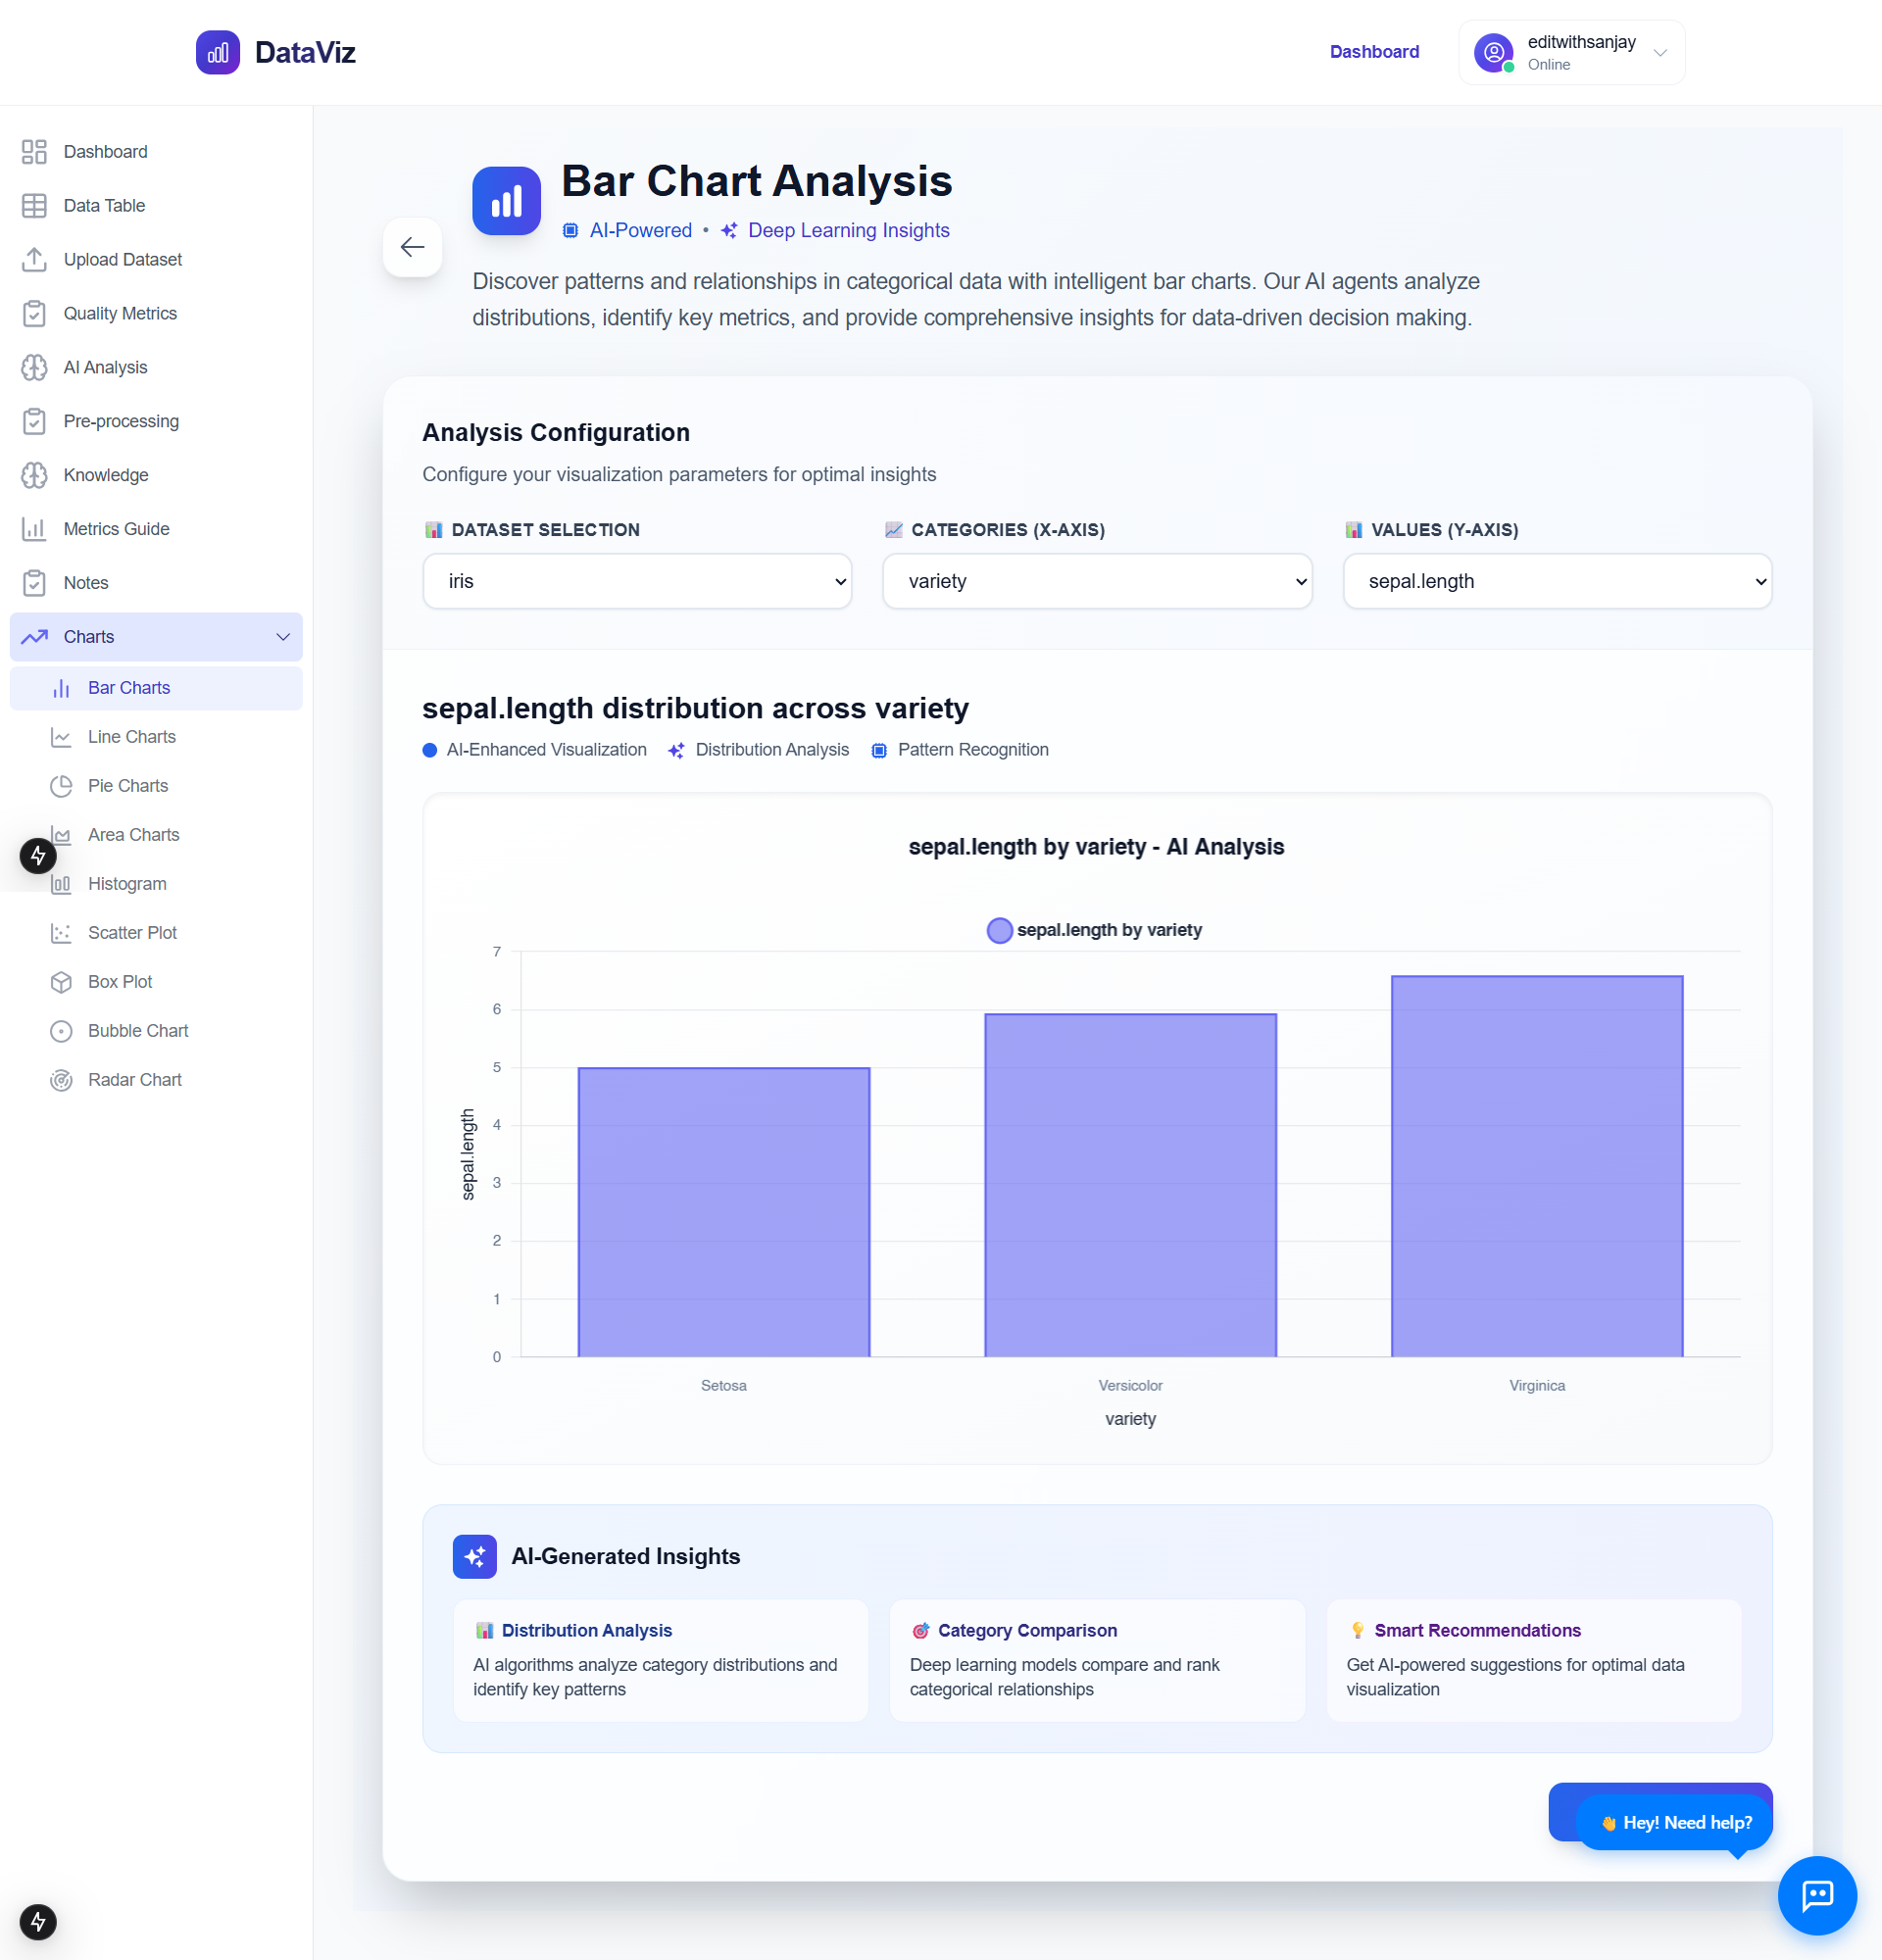Open the Values Y-axis dropdown
The image size is (1882, 1960).
click(x=1556, y=581)
